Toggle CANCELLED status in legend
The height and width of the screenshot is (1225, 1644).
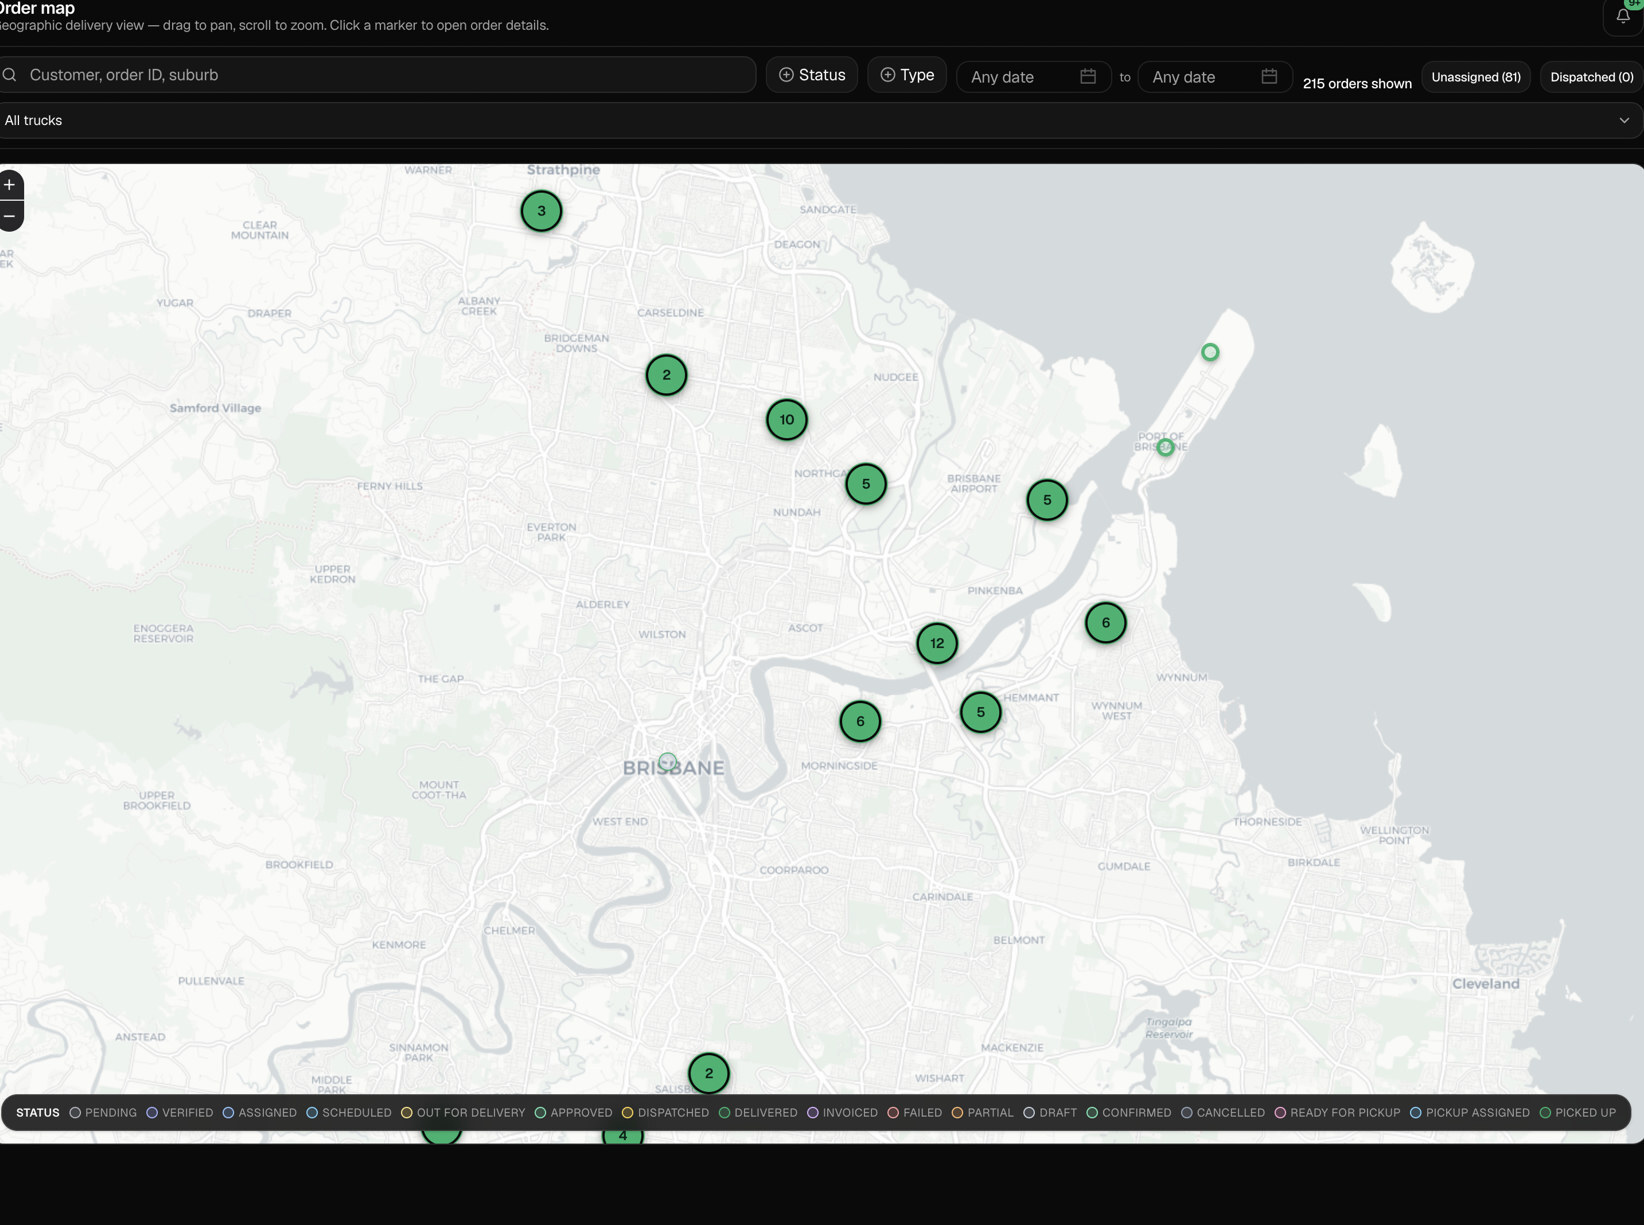pyautogui.click(x=1223, y=1113)
